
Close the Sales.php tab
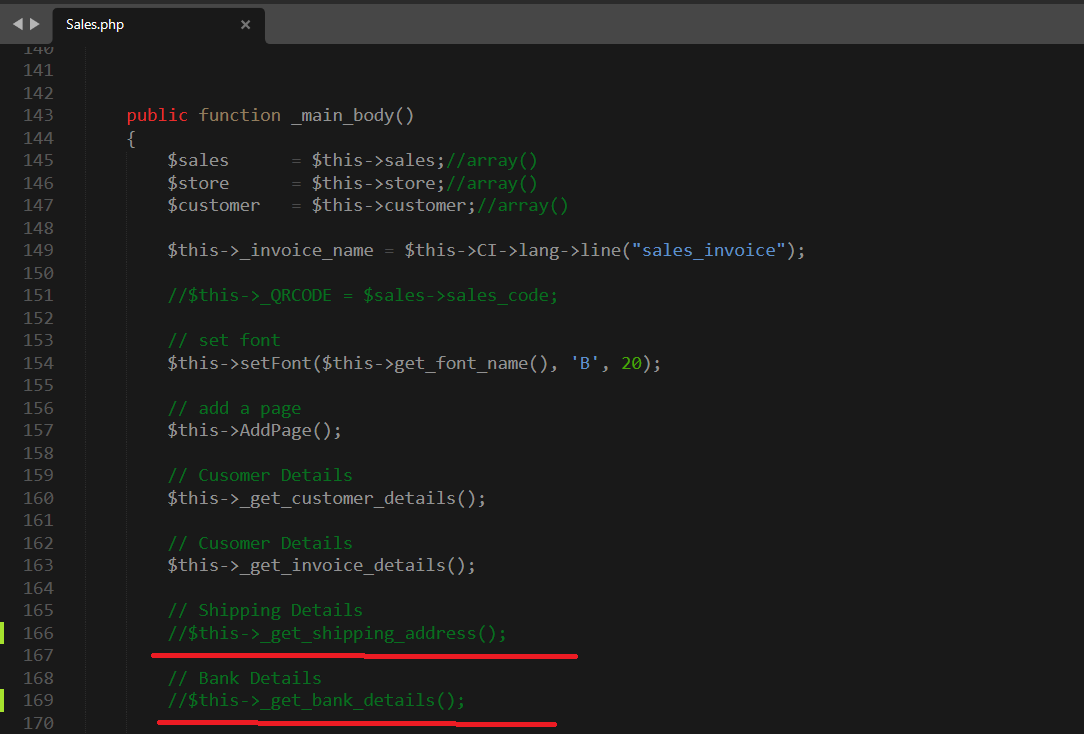245,25
